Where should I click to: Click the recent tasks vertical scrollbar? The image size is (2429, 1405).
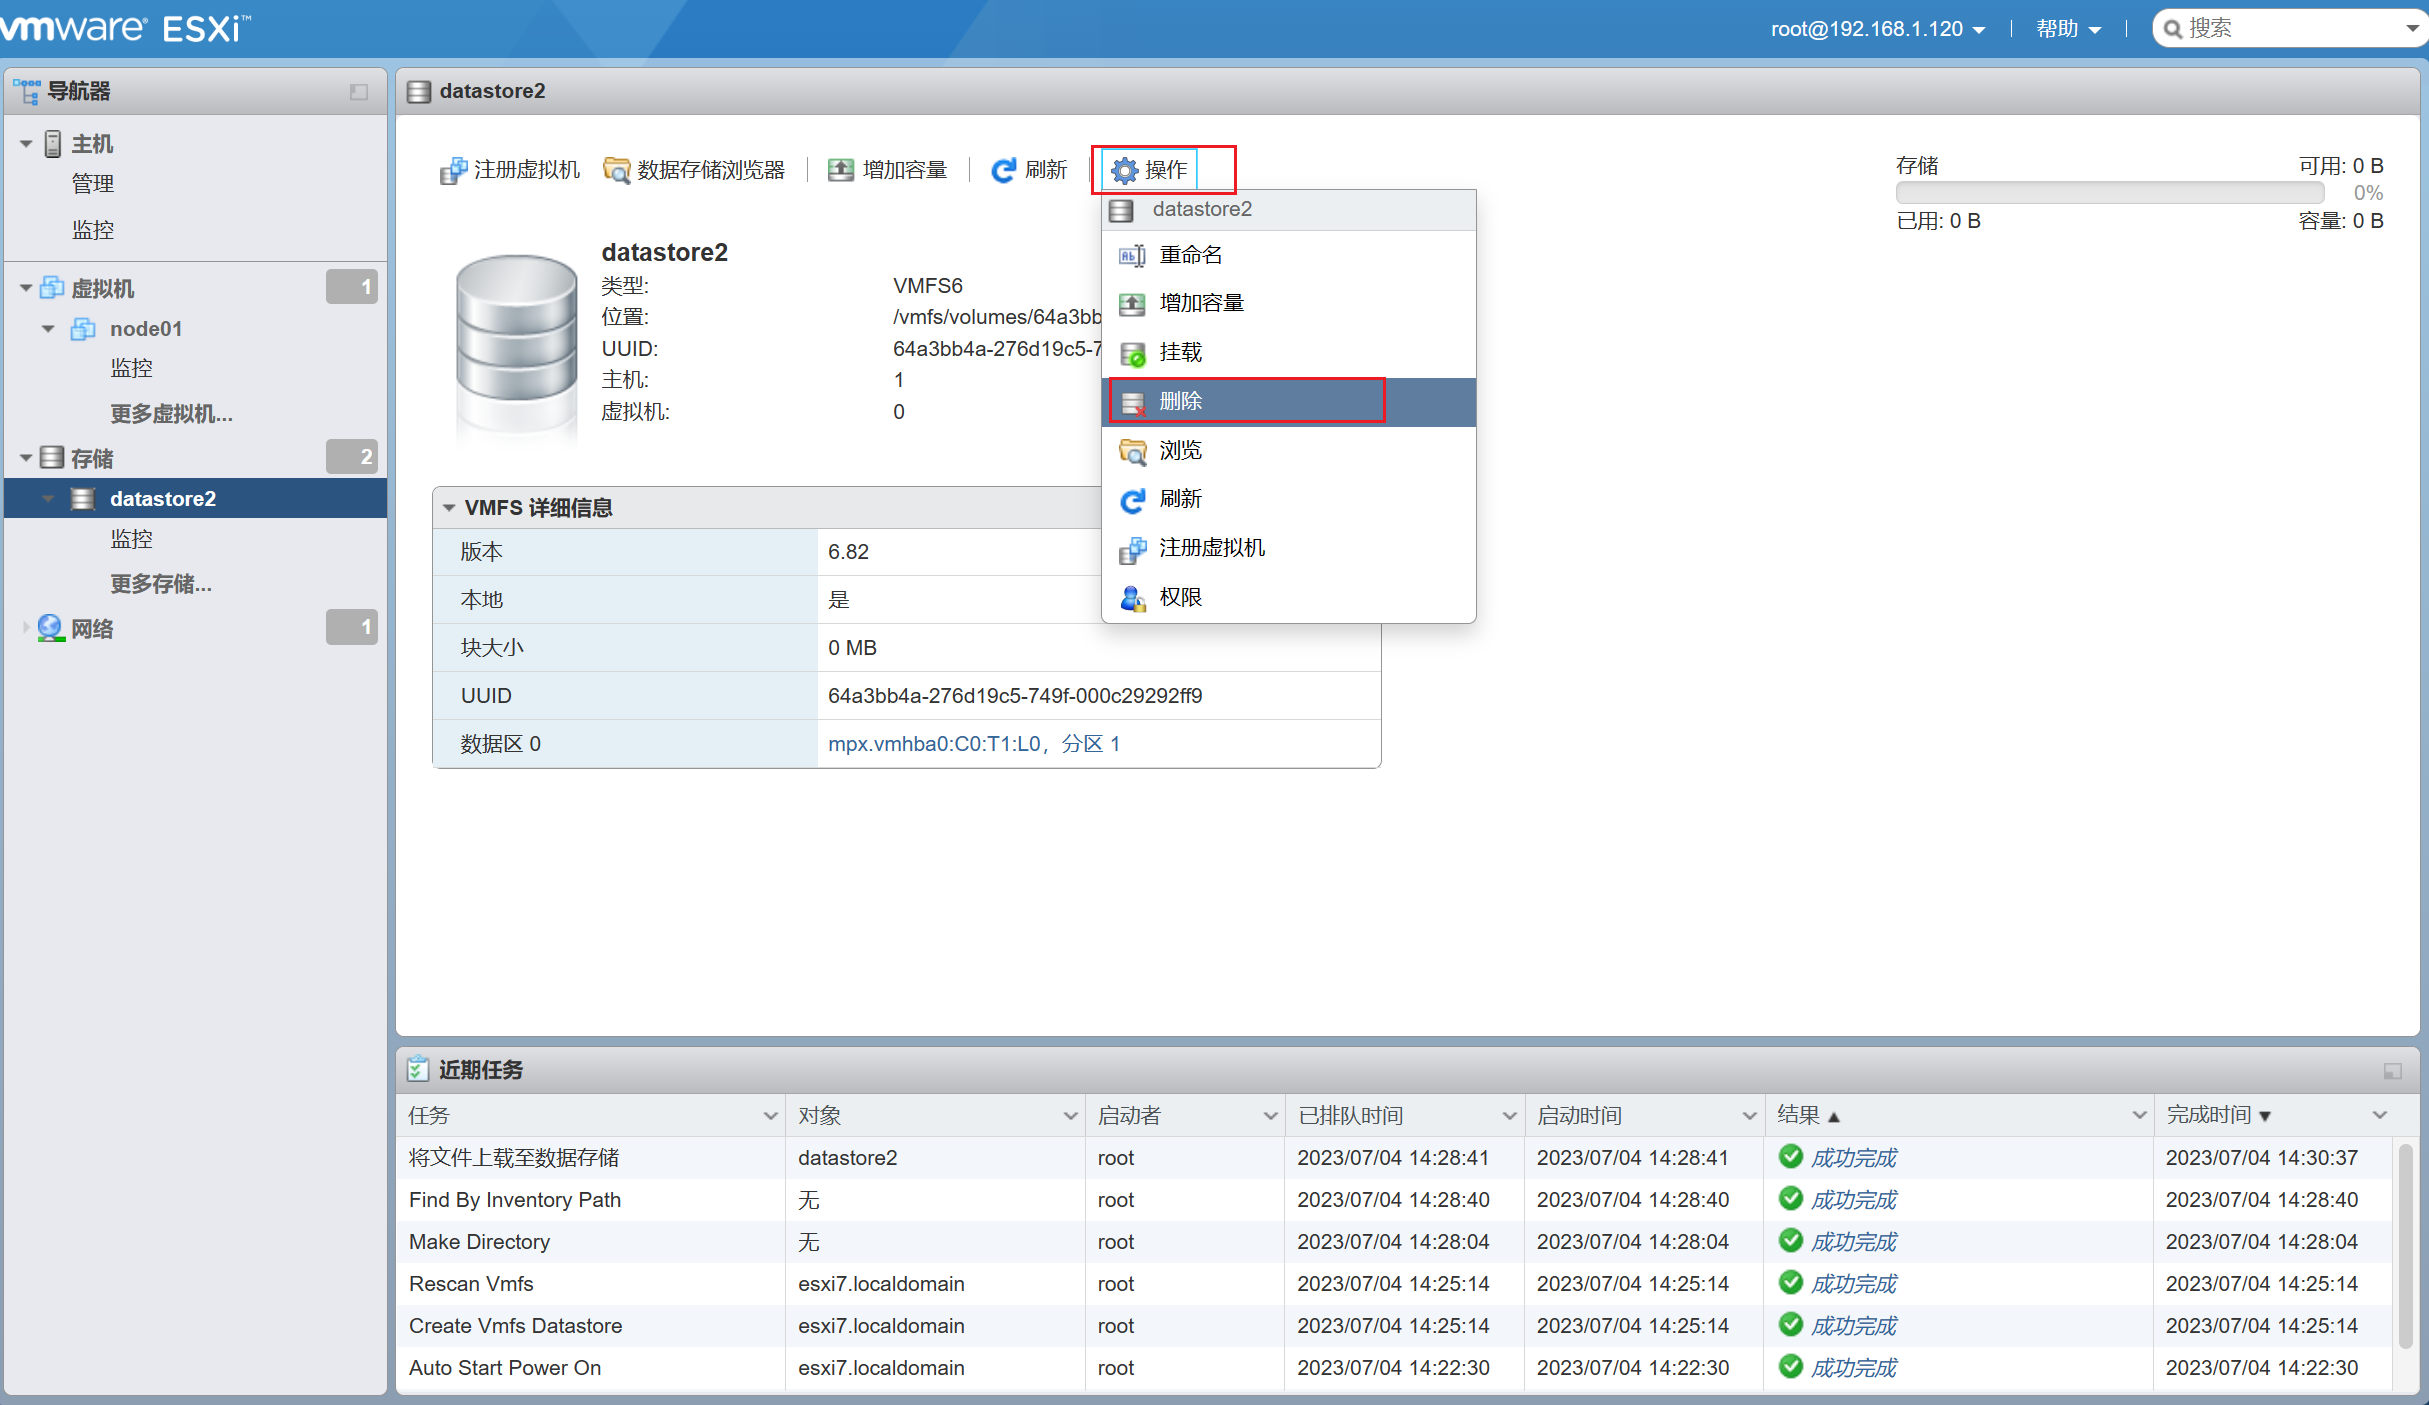click(x=2407, y=1246)
